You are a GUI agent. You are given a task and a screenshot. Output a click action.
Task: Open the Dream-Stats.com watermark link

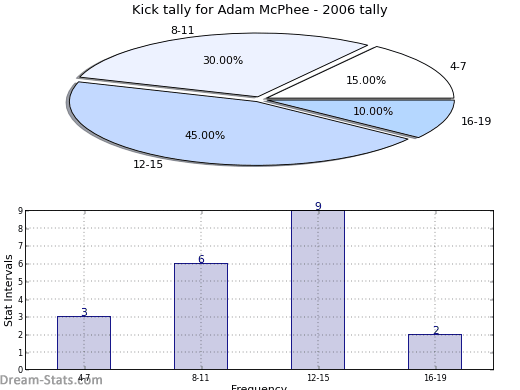pos(51,380)
